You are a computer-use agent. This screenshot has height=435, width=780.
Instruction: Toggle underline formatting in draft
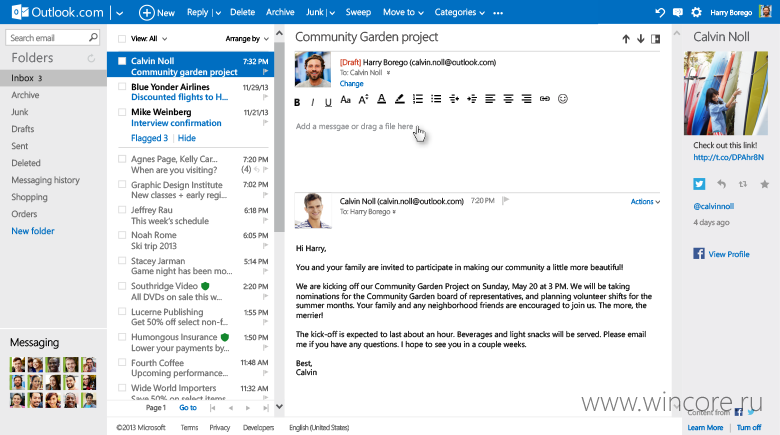(x=328, y=102)
